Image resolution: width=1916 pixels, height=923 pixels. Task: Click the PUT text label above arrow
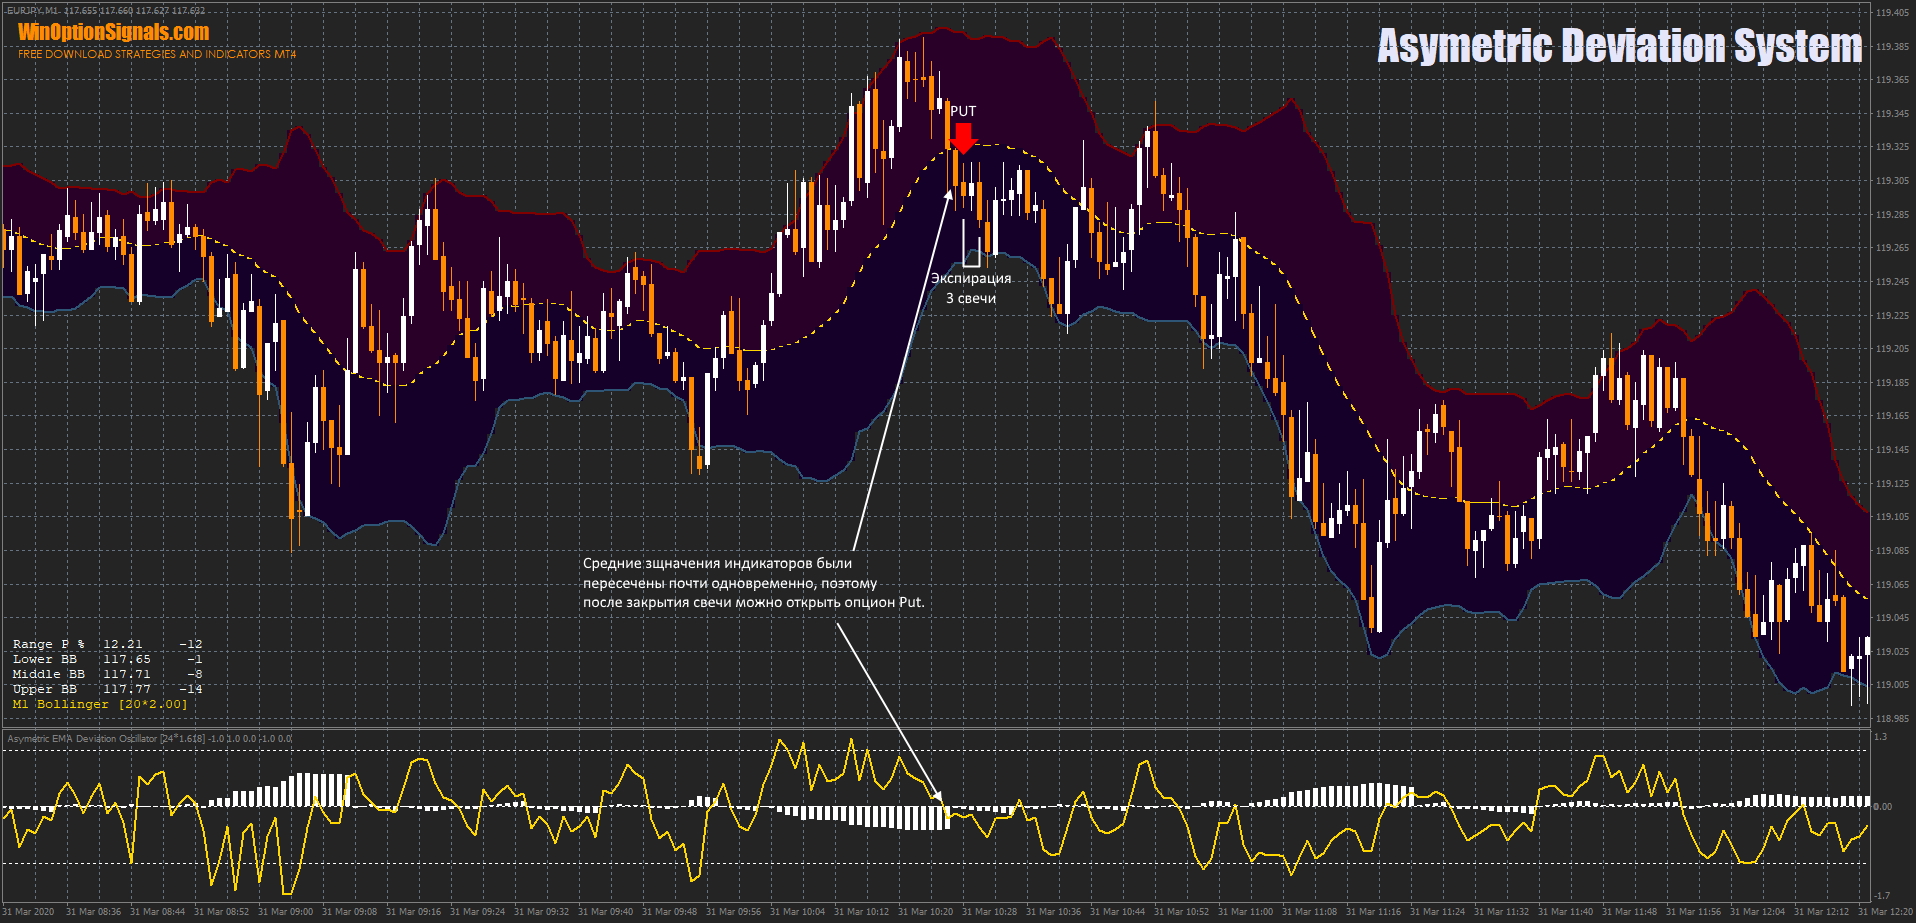click(x=963, y=111)
